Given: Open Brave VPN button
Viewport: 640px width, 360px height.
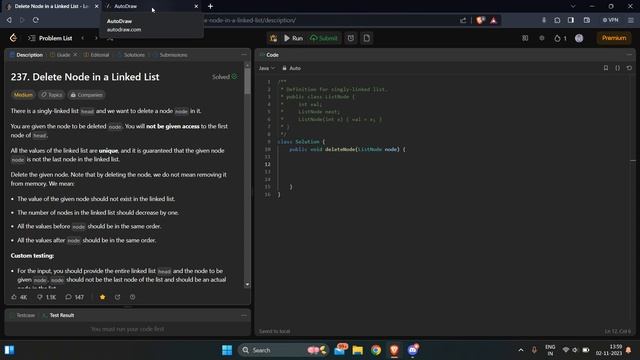Looking at the screenshot, I should point(611,20).
